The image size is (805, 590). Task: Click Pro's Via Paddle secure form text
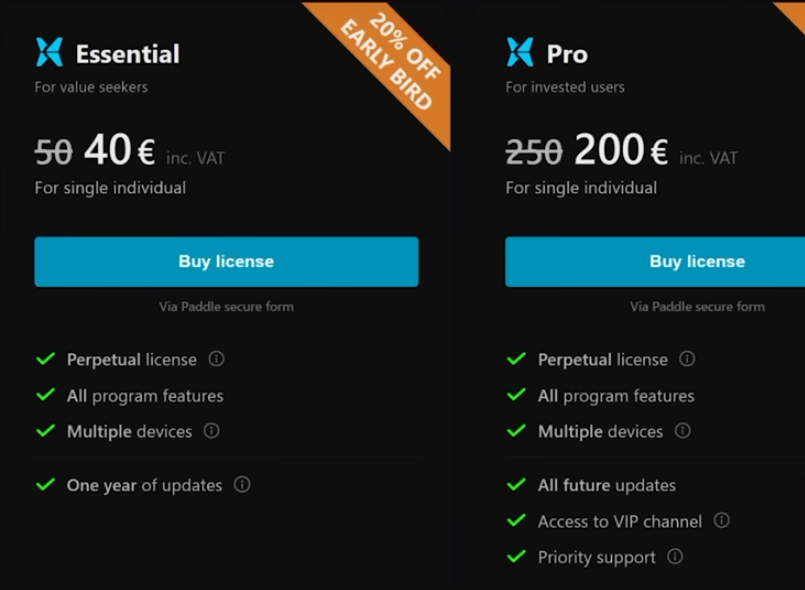coord(697,307)
